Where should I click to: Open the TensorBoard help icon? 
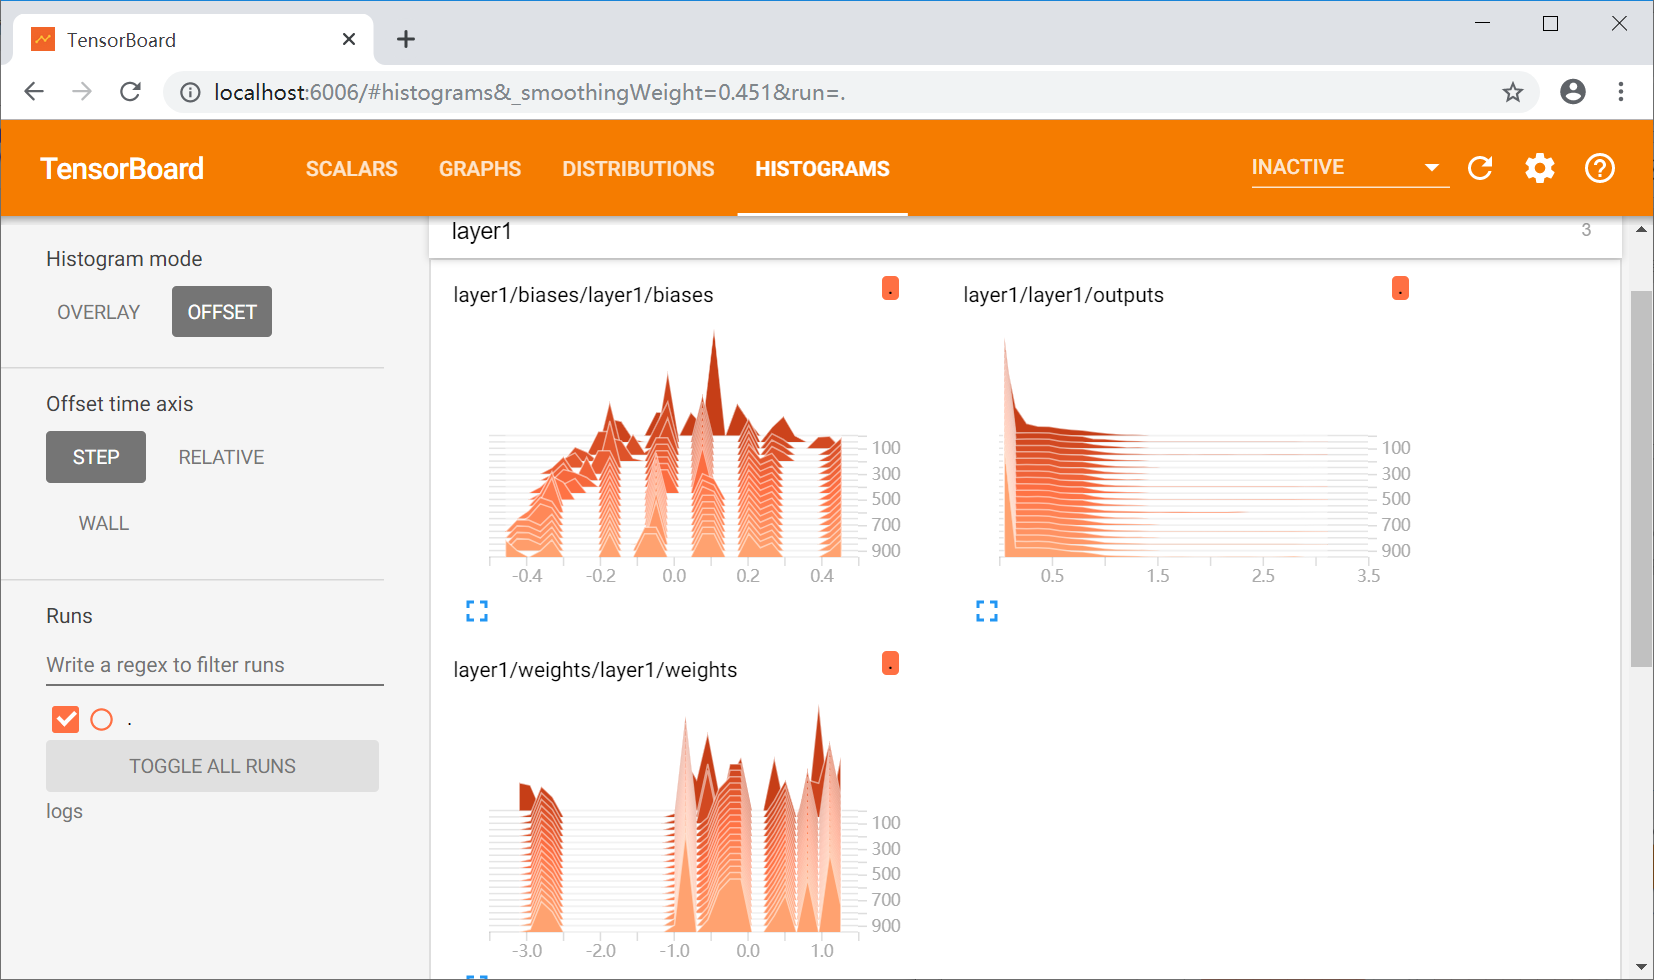pyautogui.click(x=1600, y=168)
